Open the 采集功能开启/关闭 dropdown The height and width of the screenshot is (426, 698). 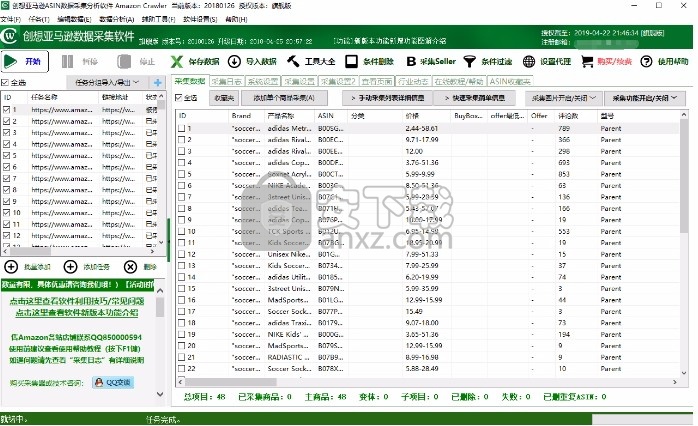[x=644, y=98]
